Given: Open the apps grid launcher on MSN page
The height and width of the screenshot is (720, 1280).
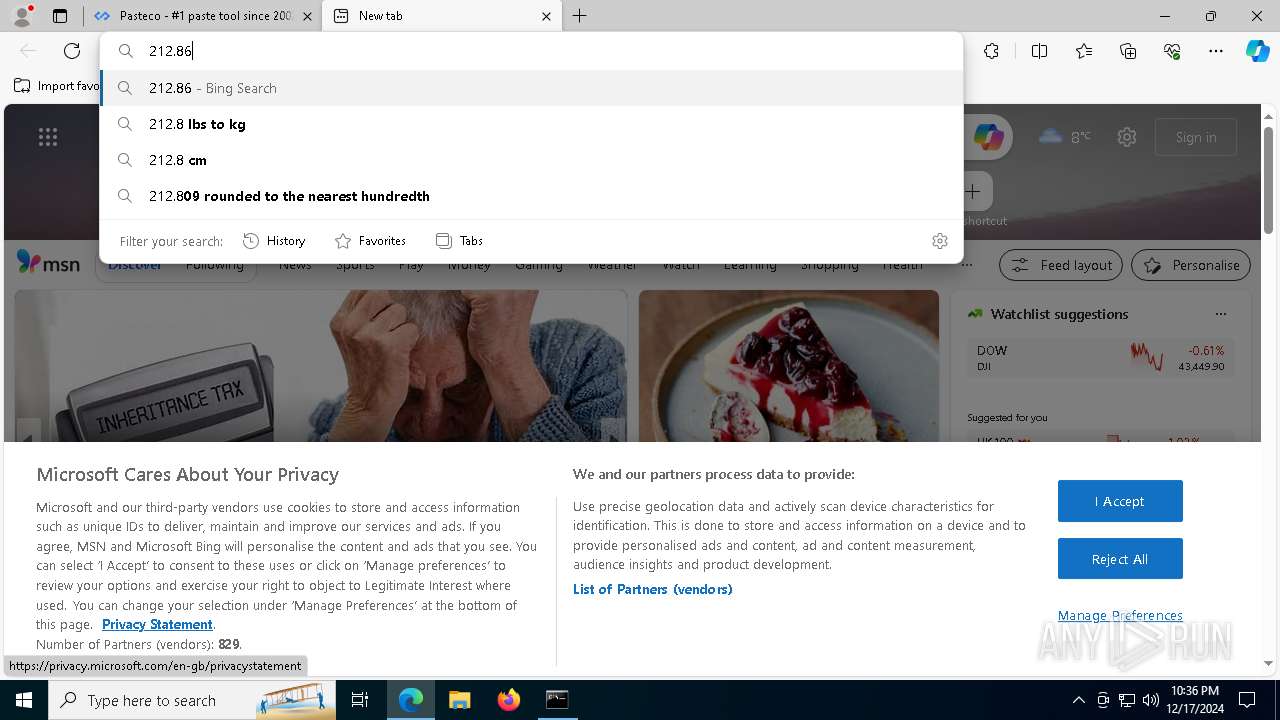Looking at the screenshot, I should click(48, 137).
